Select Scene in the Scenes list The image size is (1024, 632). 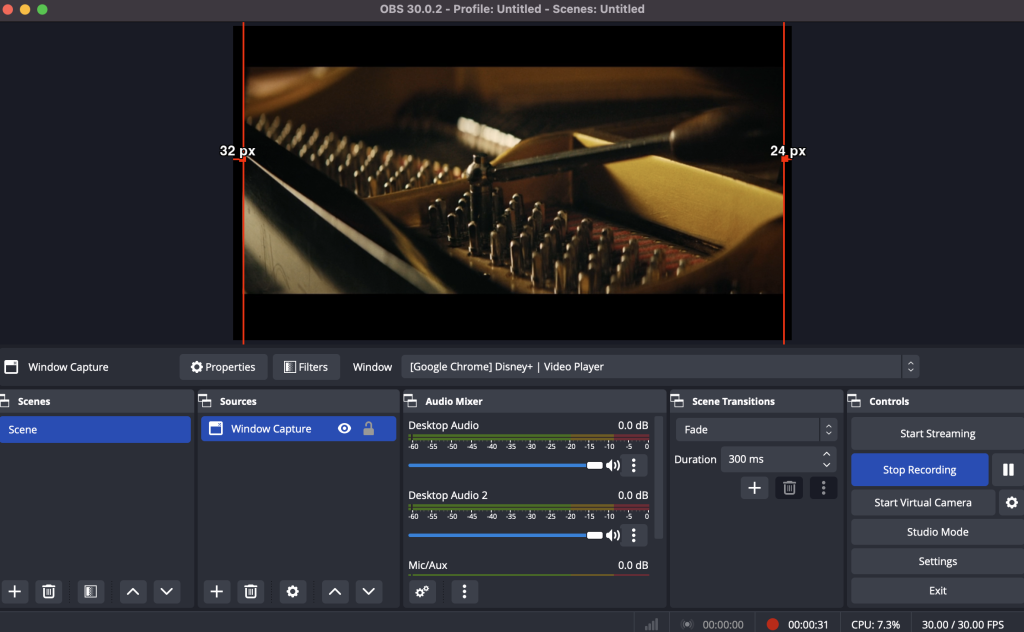point(95,430)
